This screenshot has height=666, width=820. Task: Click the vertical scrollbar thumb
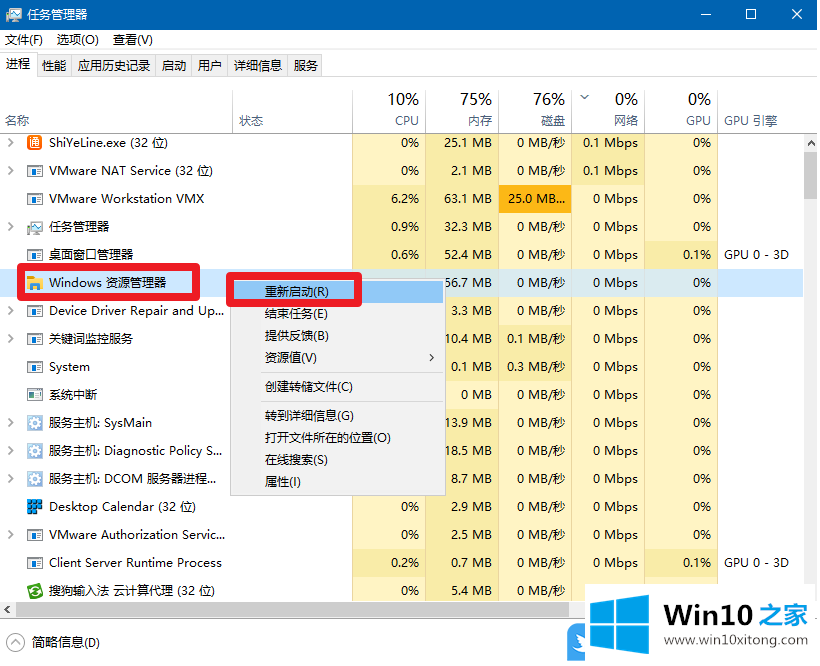811,175
